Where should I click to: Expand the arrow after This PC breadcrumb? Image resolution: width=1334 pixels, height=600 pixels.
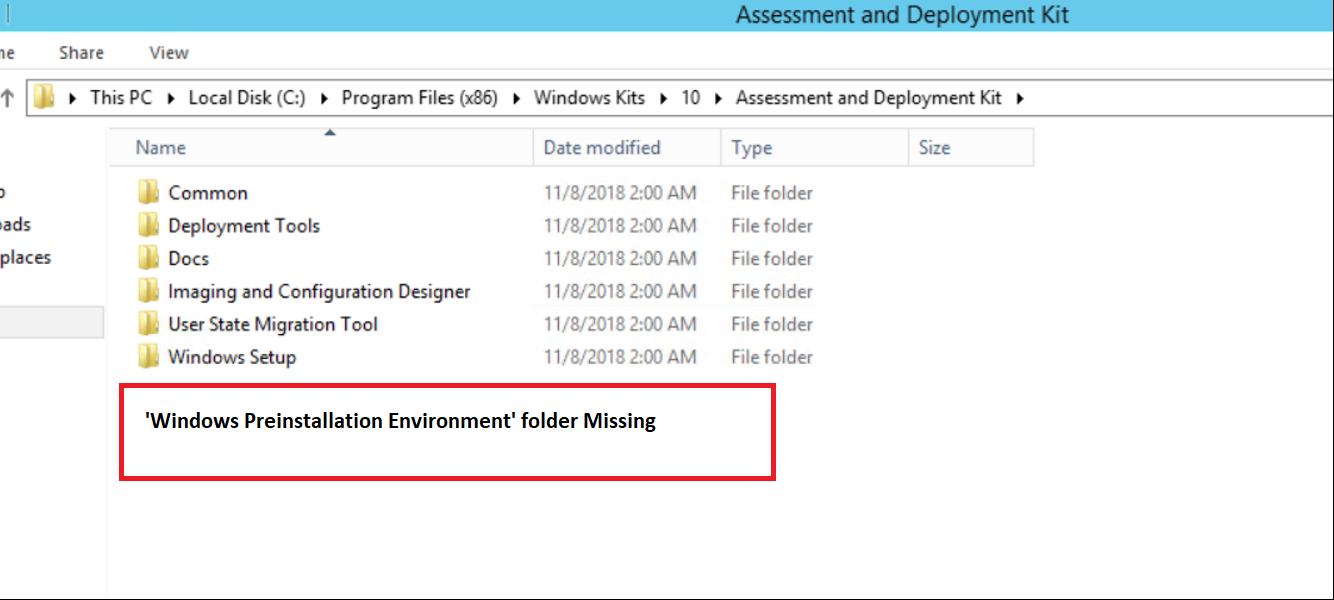(x=170, y=98)
